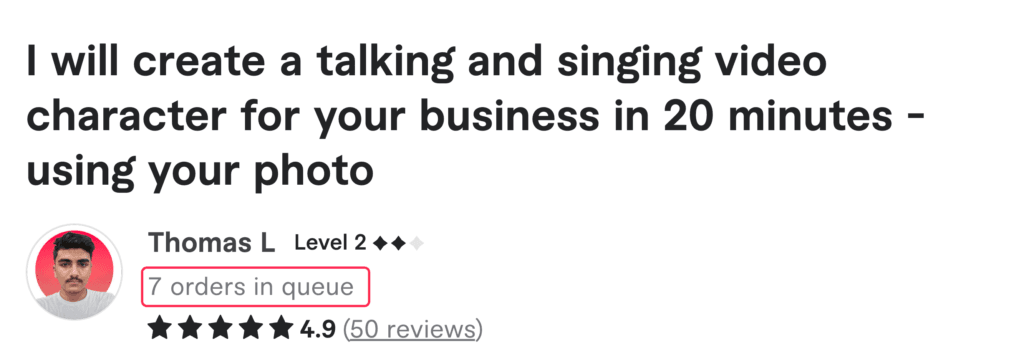Click the 4.9 rating score
The height and width of the screenshot is (364, 1024).
pyautogui.click(x=317, y=329)
